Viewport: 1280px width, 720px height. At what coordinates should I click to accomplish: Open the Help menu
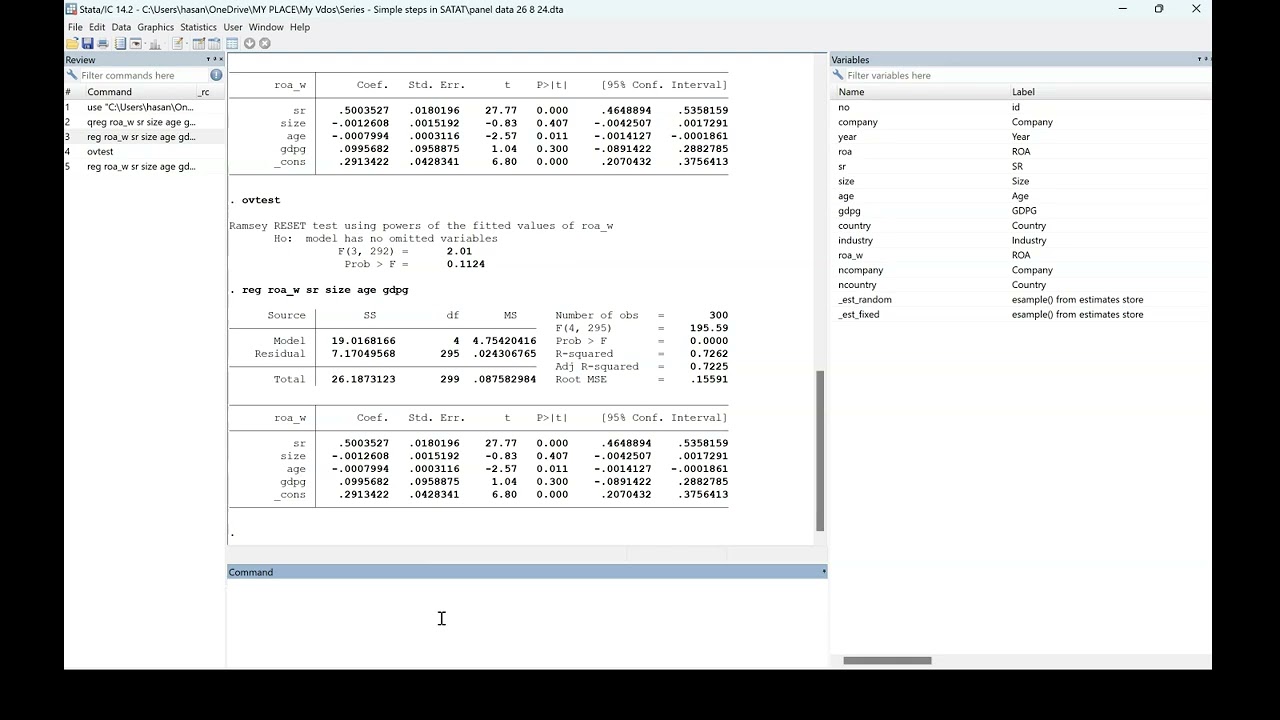(300, 27)
